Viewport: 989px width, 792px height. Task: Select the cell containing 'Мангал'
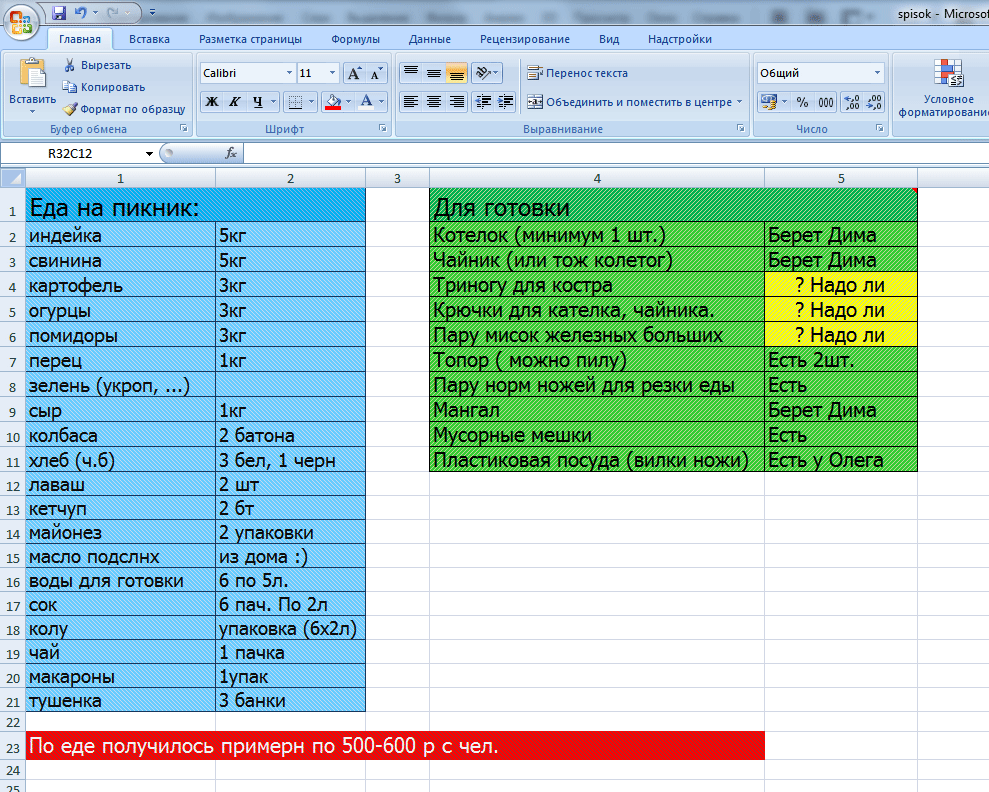(x=596, y=410)
